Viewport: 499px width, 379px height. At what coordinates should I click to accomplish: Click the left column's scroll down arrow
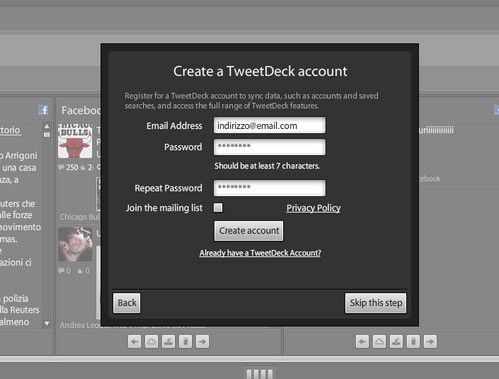(x=47, y=323)
